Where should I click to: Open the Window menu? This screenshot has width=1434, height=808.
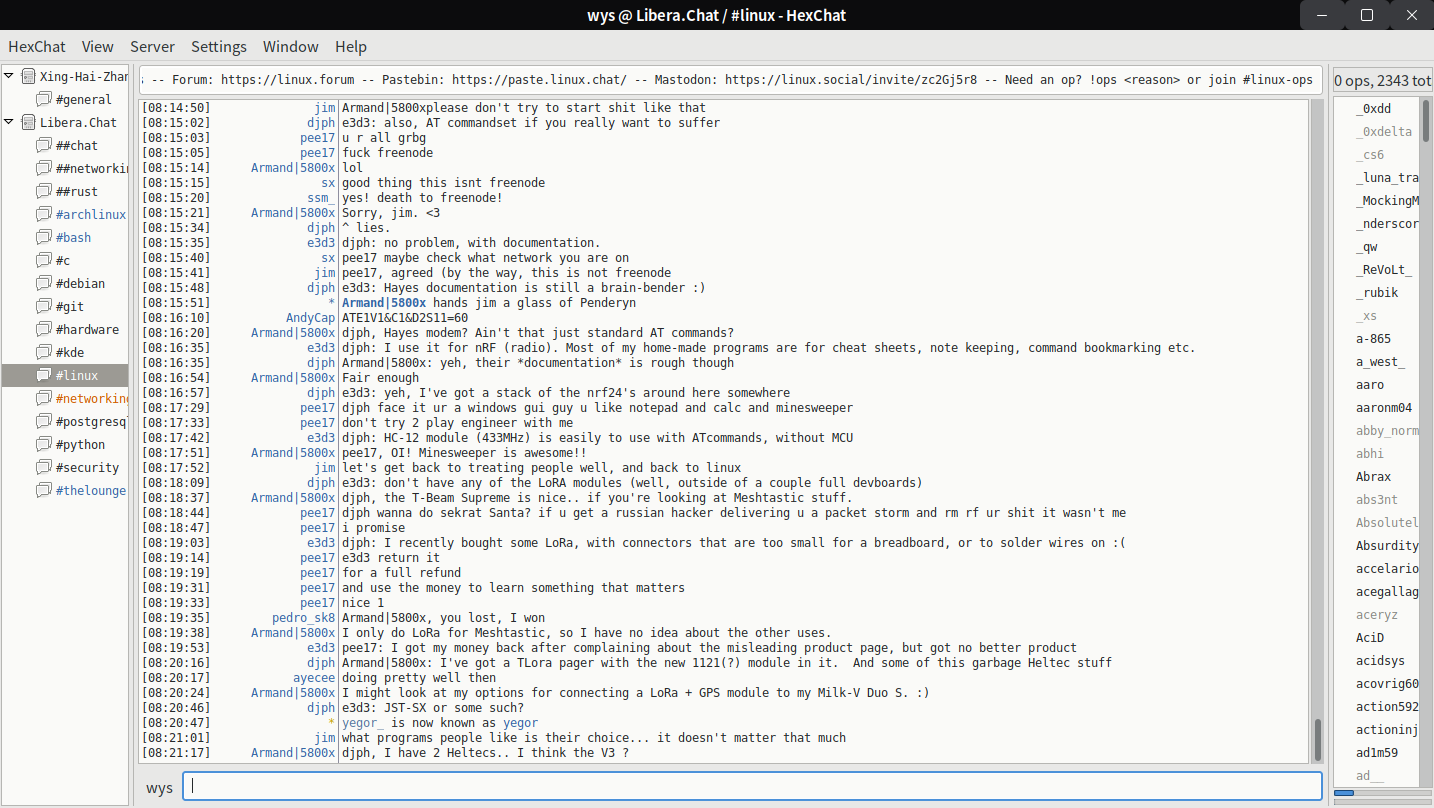[x=291, y=46]
